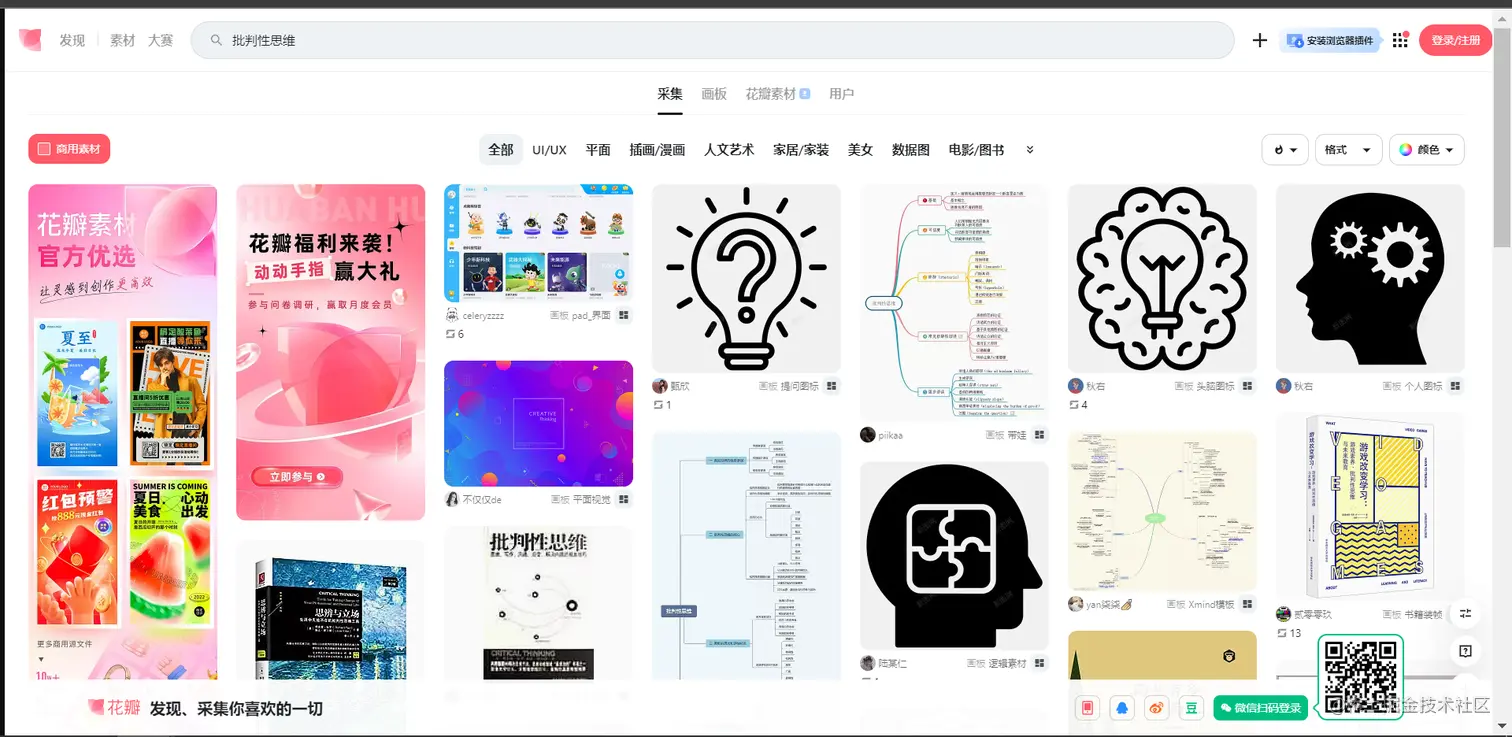Viewport: 1512px width, 737px height.
Task: Click the plus icon to add a pin
Action: [1260, 40]
